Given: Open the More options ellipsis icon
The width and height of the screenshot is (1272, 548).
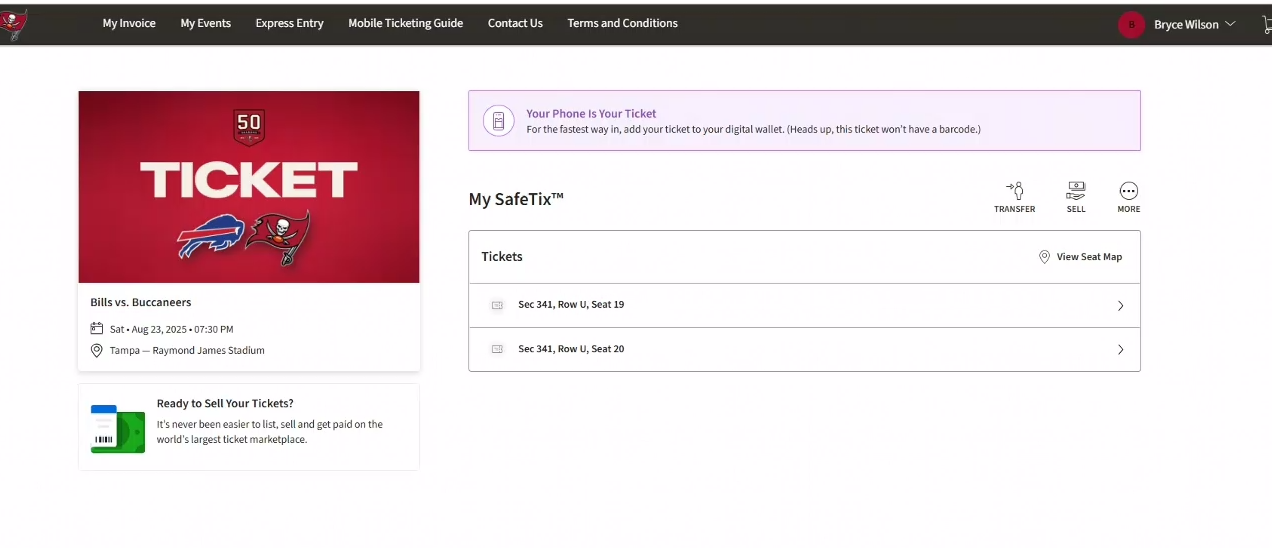Looking at the screenshot, I should pos(1129,190).
